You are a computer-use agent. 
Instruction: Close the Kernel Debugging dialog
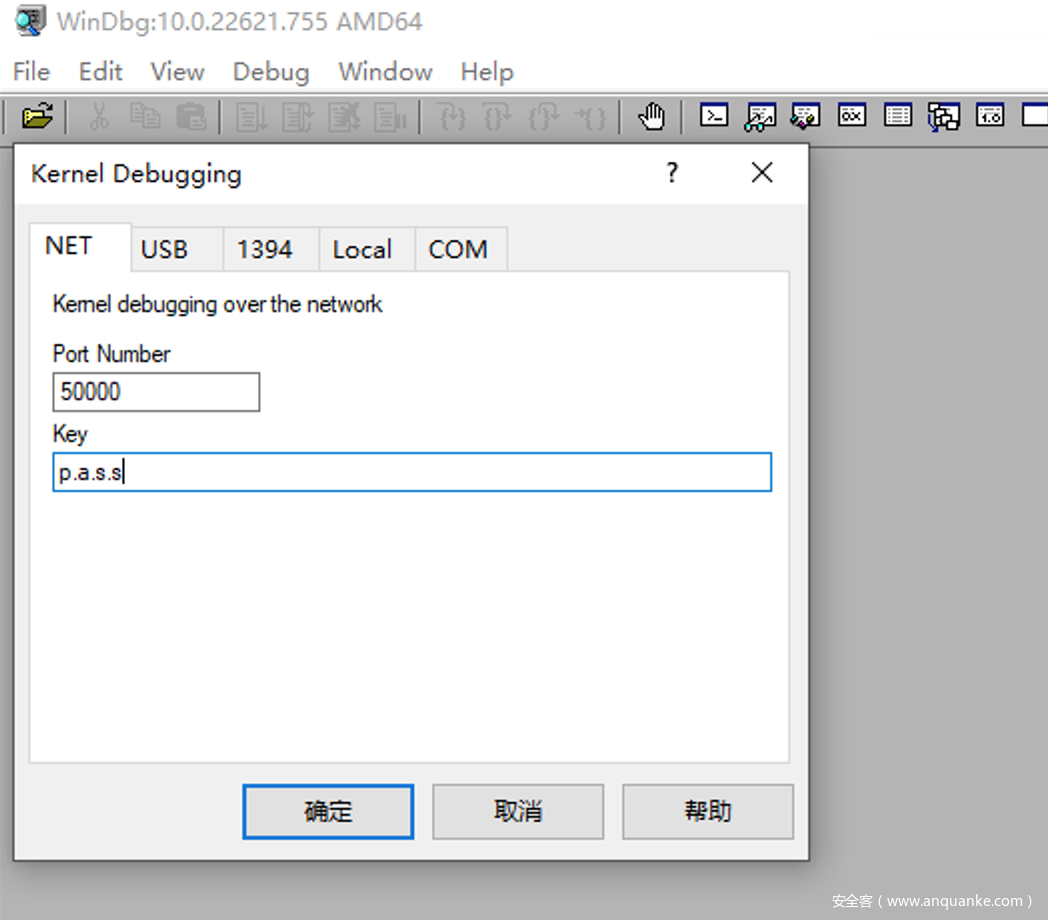(762, 172)
